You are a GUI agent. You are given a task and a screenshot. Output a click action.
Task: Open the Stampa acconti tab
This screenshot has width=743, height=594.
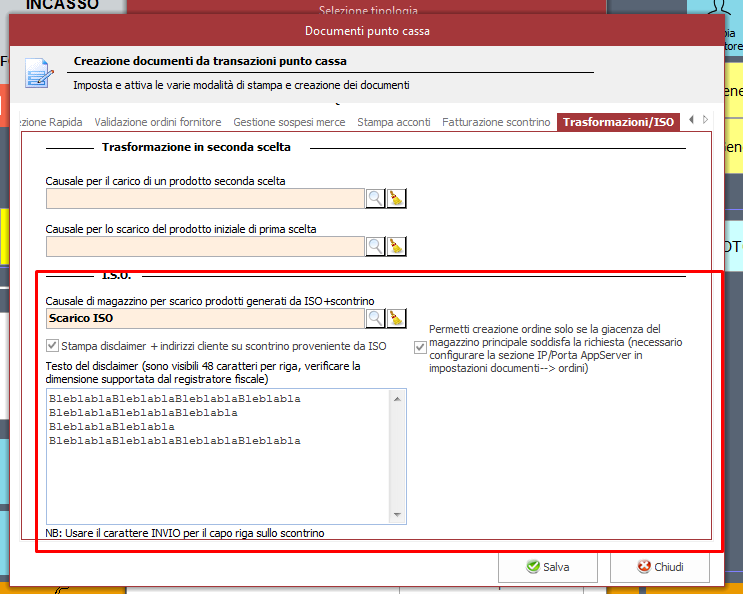pos(393,122)
